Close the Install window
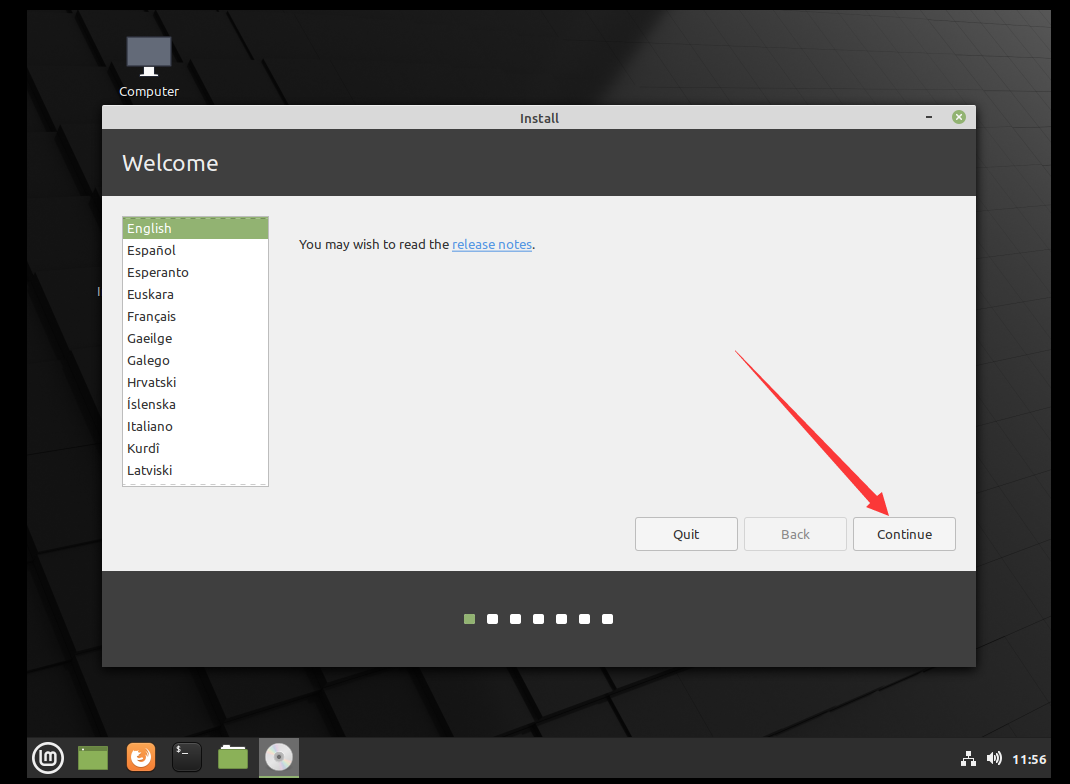This screenshot has height=784, width=1070. (x=959, y=117)
